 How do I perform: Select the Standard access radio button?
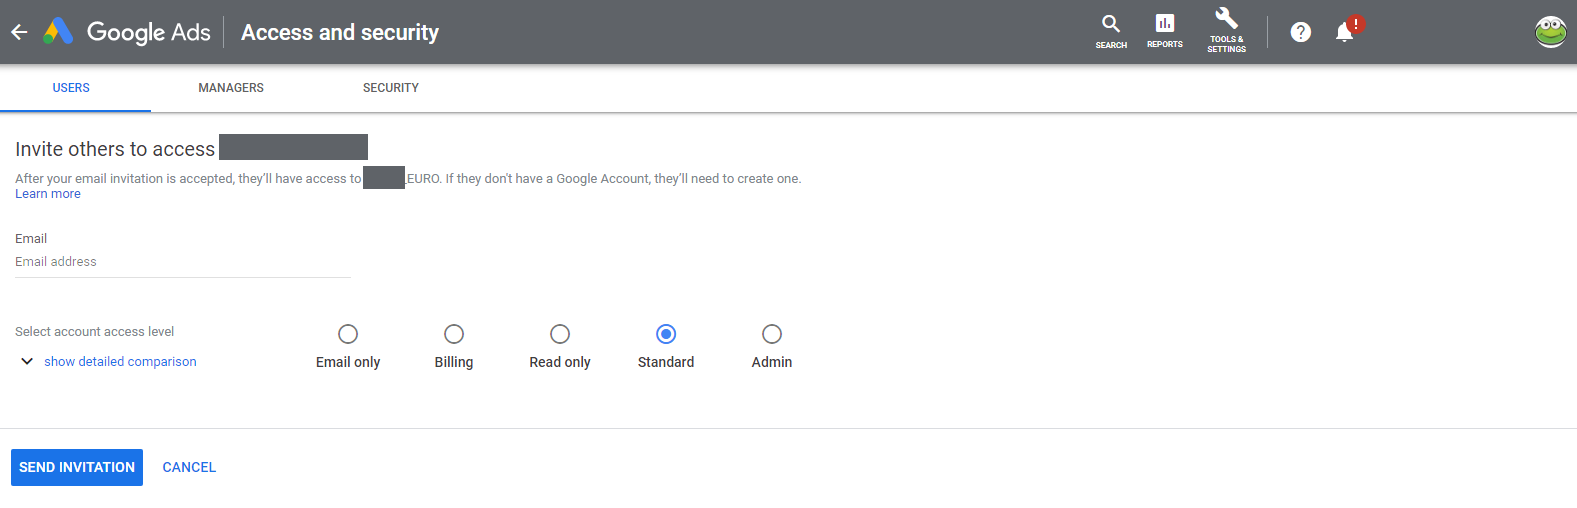click(x=666, y=334)
